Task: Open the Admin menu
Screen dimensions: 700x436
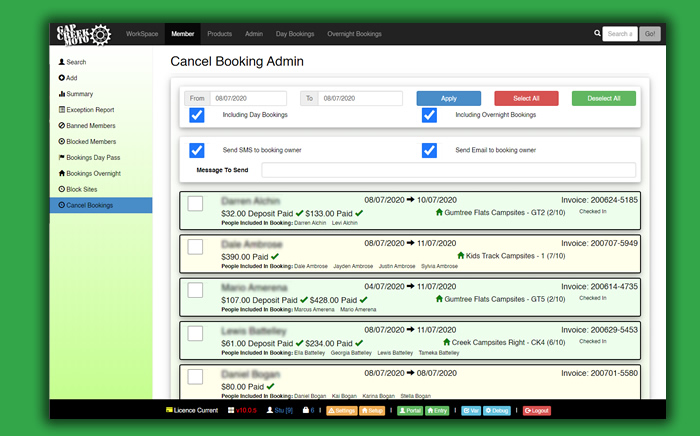Action: coord(254,34)
